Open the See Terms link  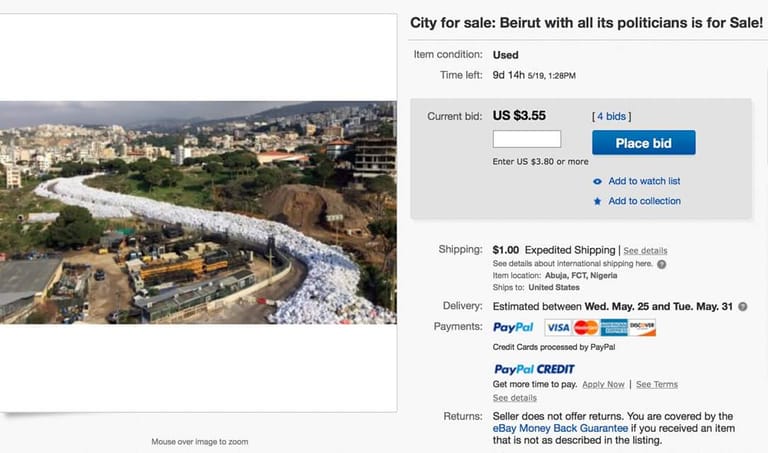tap(657, 384)
